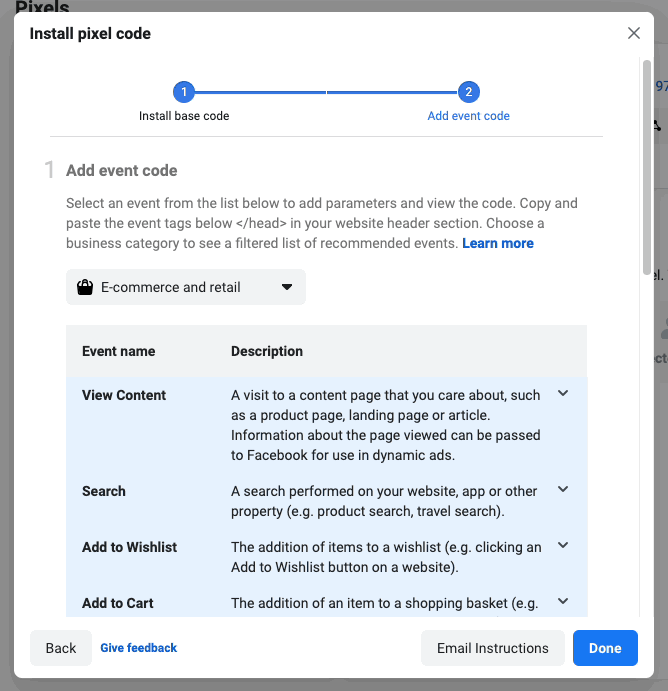The width and height of the screenshot is (668, 691).
Task: Select the View Content event name
Action: click(124, 395)
